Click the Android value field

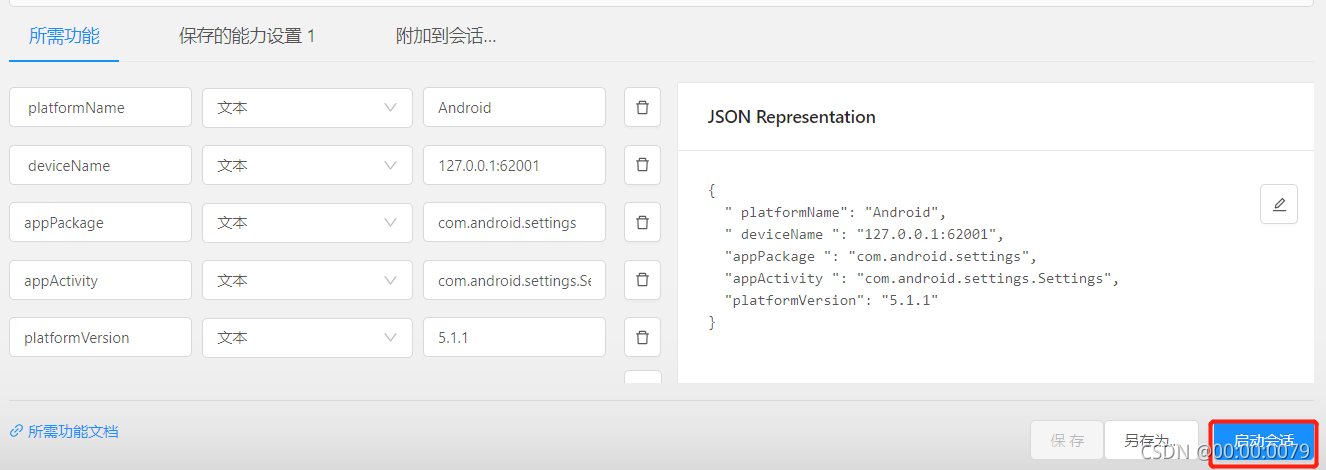coord(514,107)
